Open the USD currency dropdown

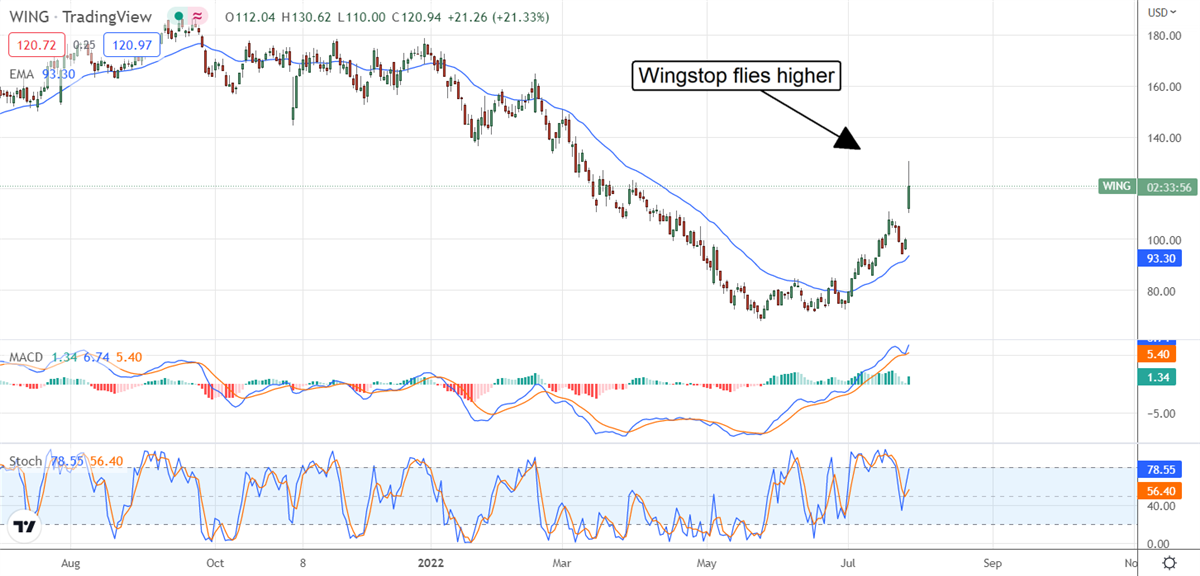tap(1163, 12)
